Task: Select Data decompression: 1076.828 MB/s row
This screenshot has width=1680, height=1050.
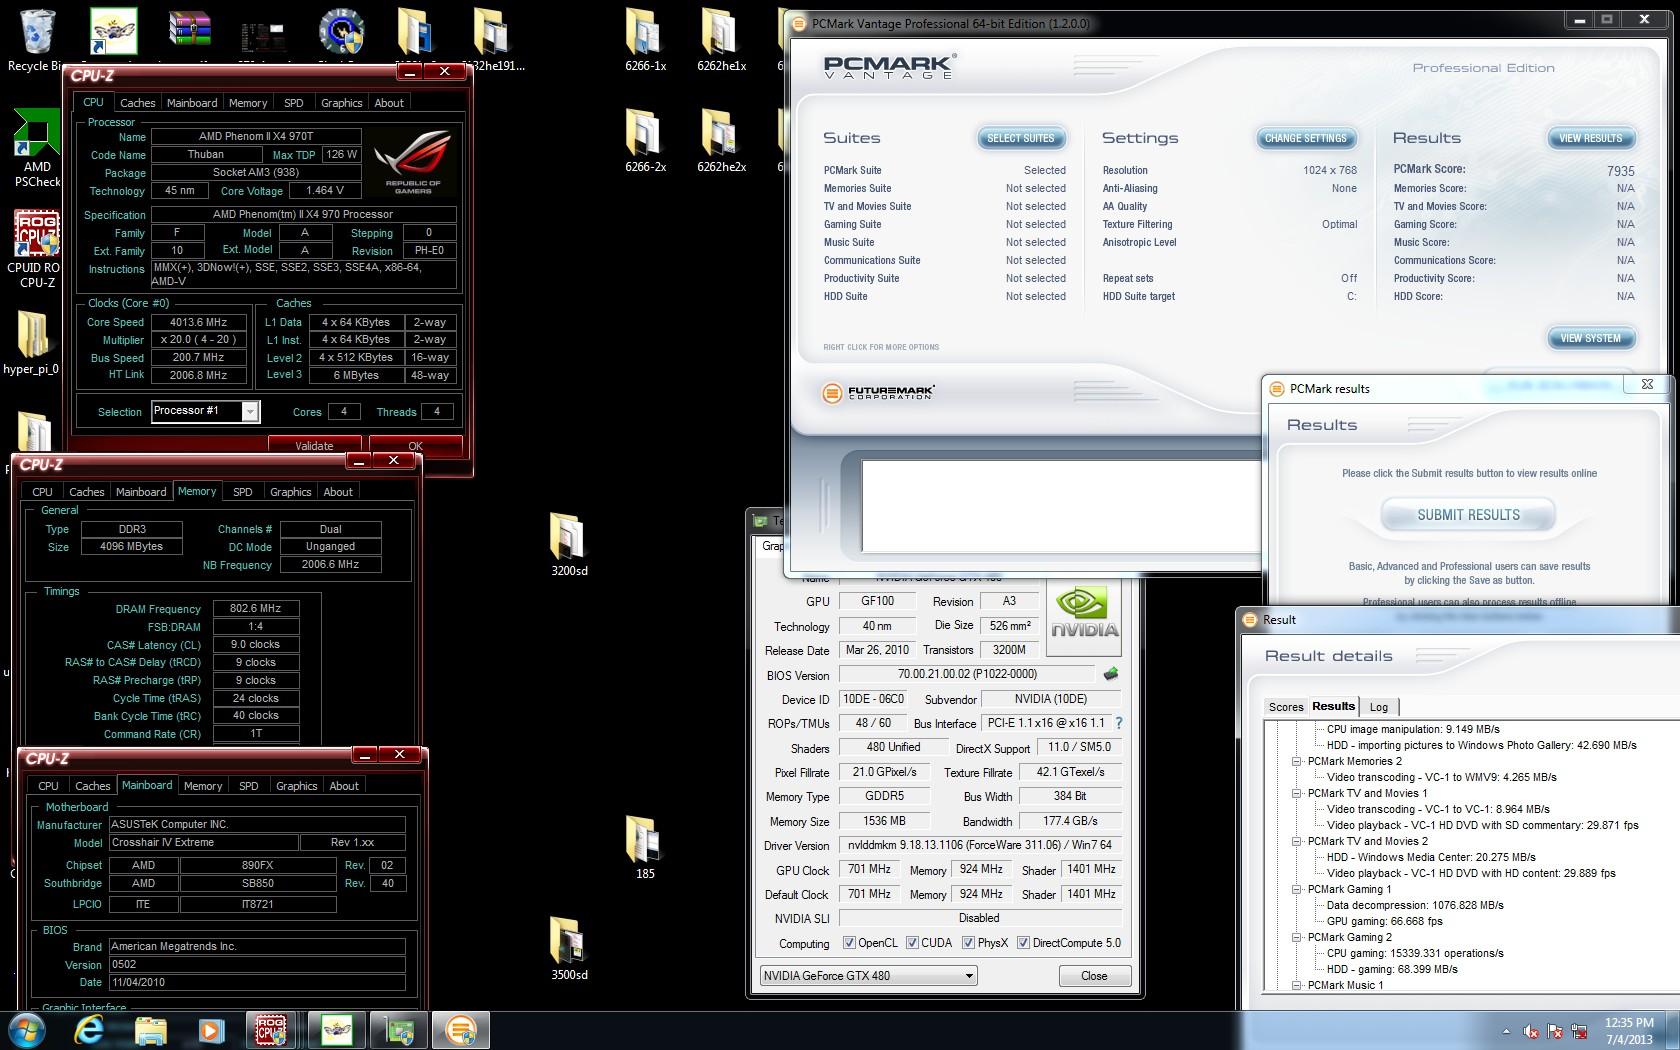Action: point(1415,905)
